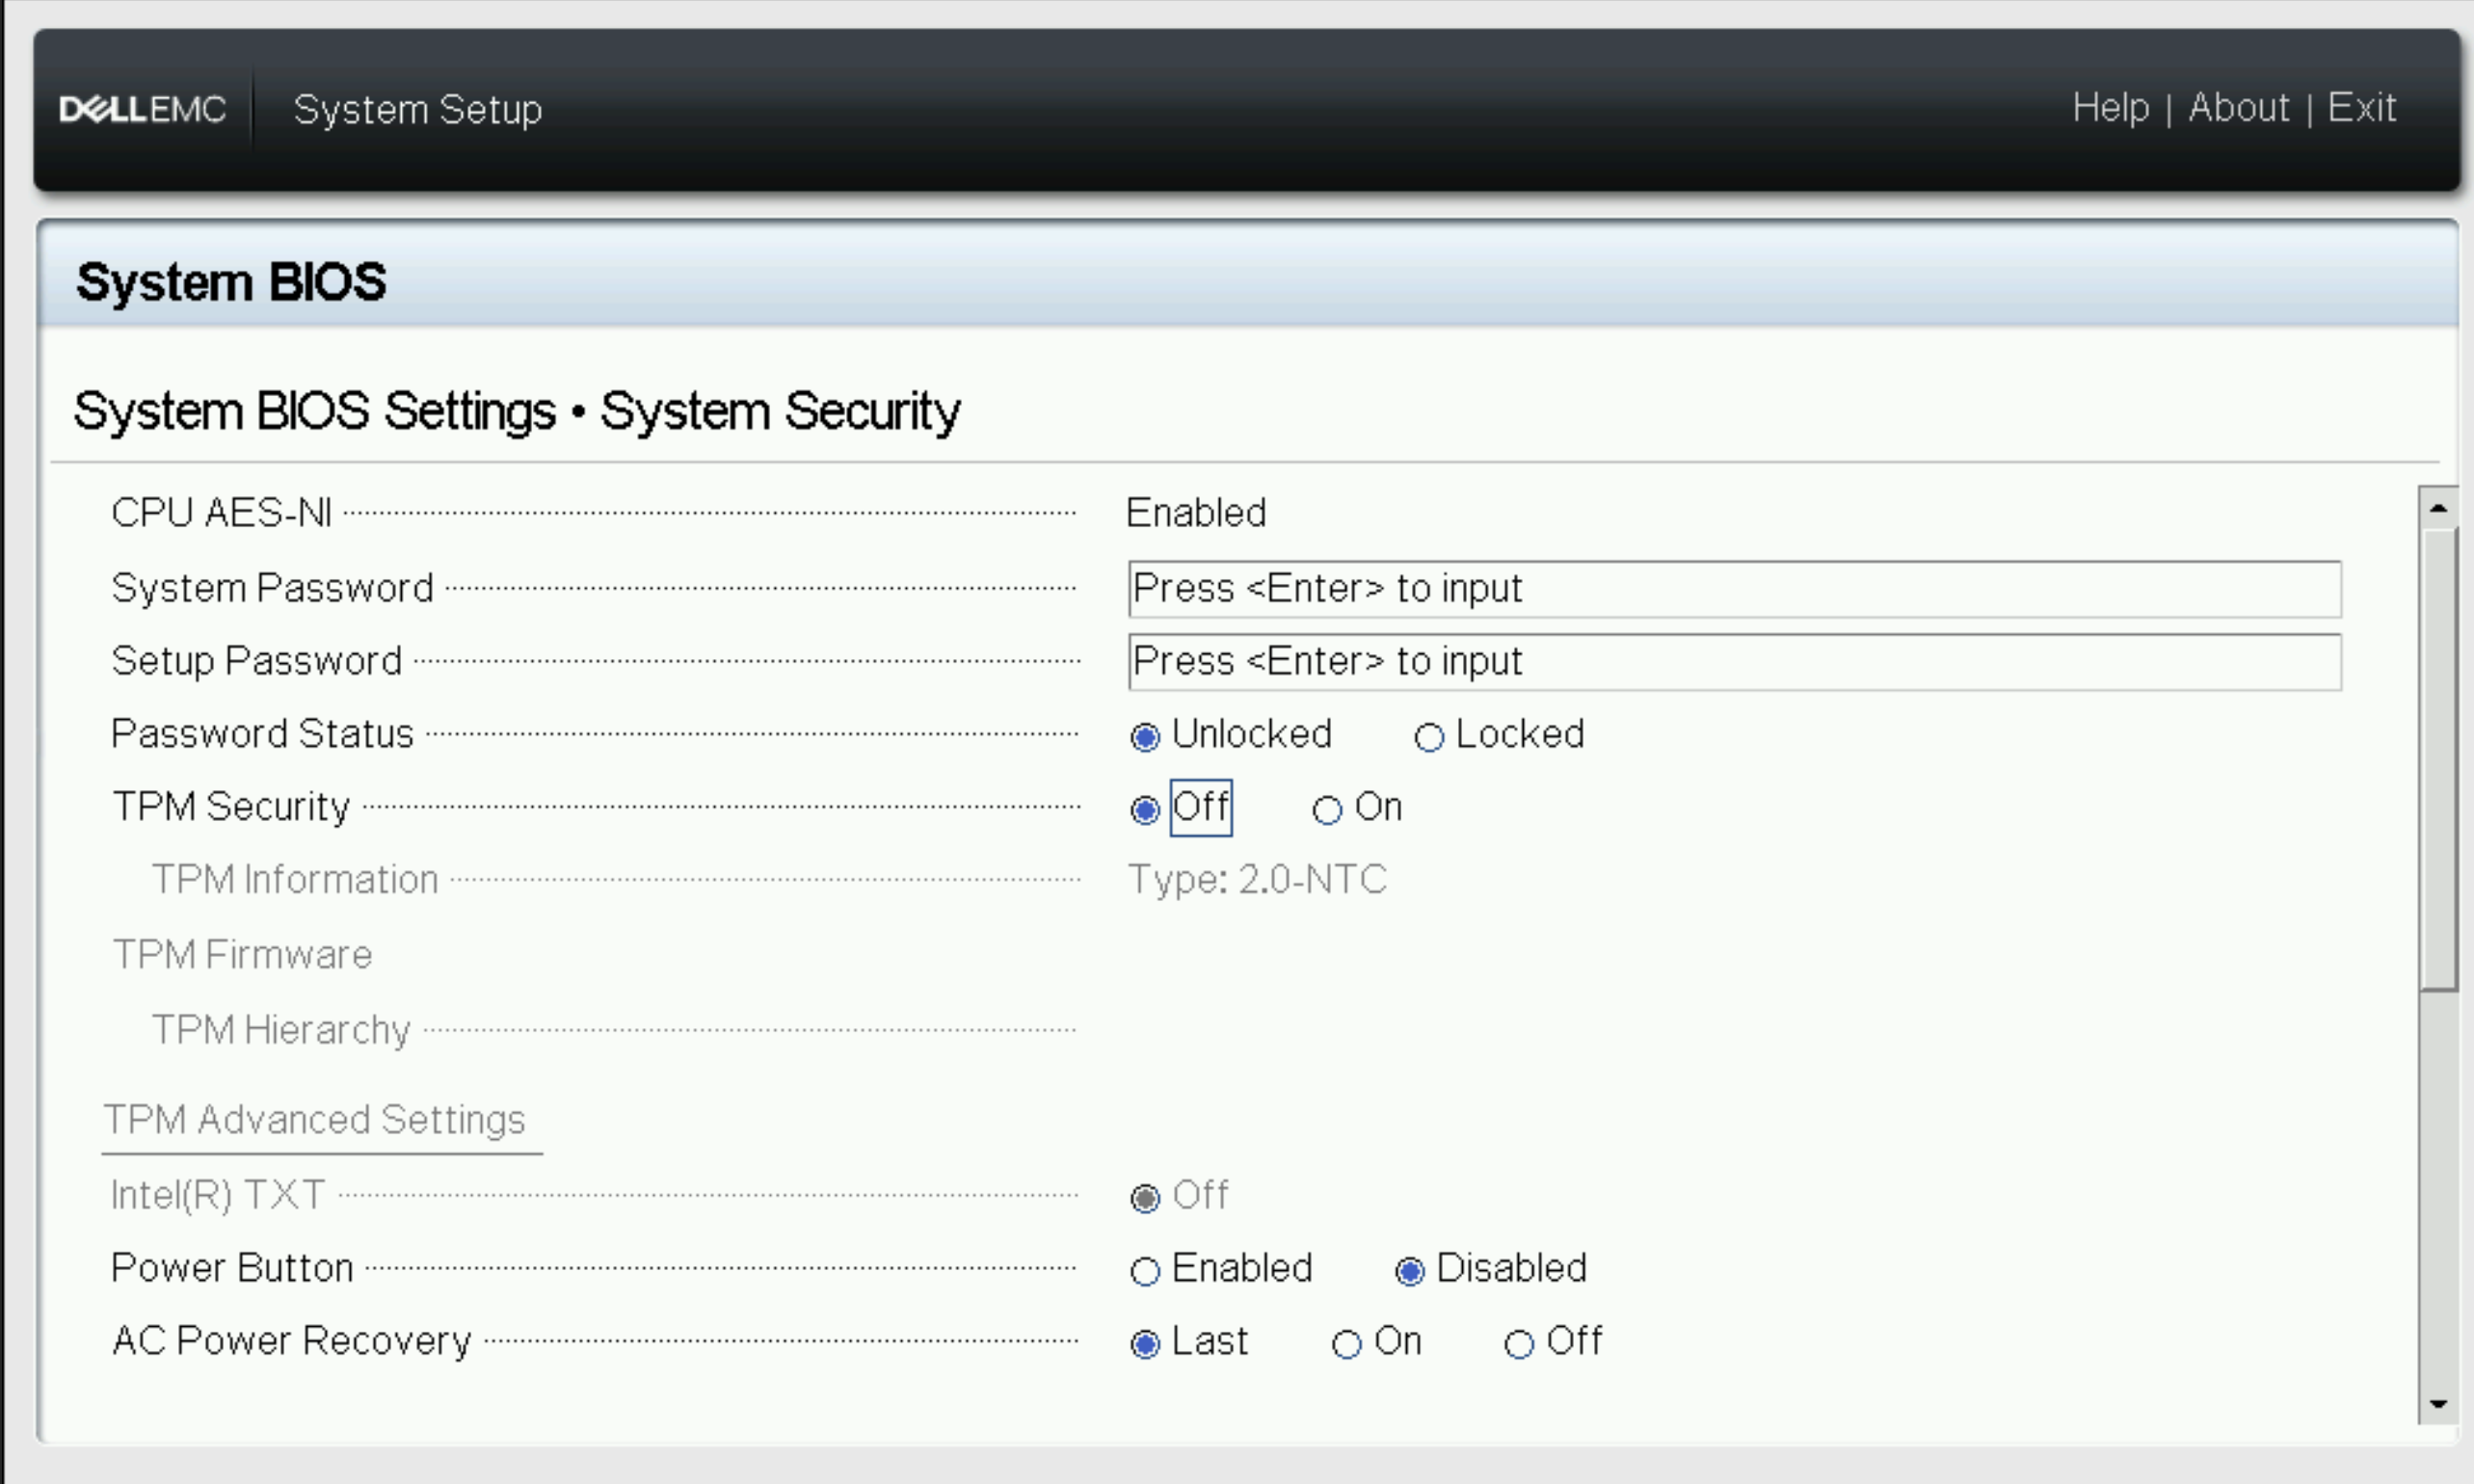Screen dimensions: 2474x1484
Task: Select Last for AC Power Recovery
Action: click(x=1145, y=1345)
